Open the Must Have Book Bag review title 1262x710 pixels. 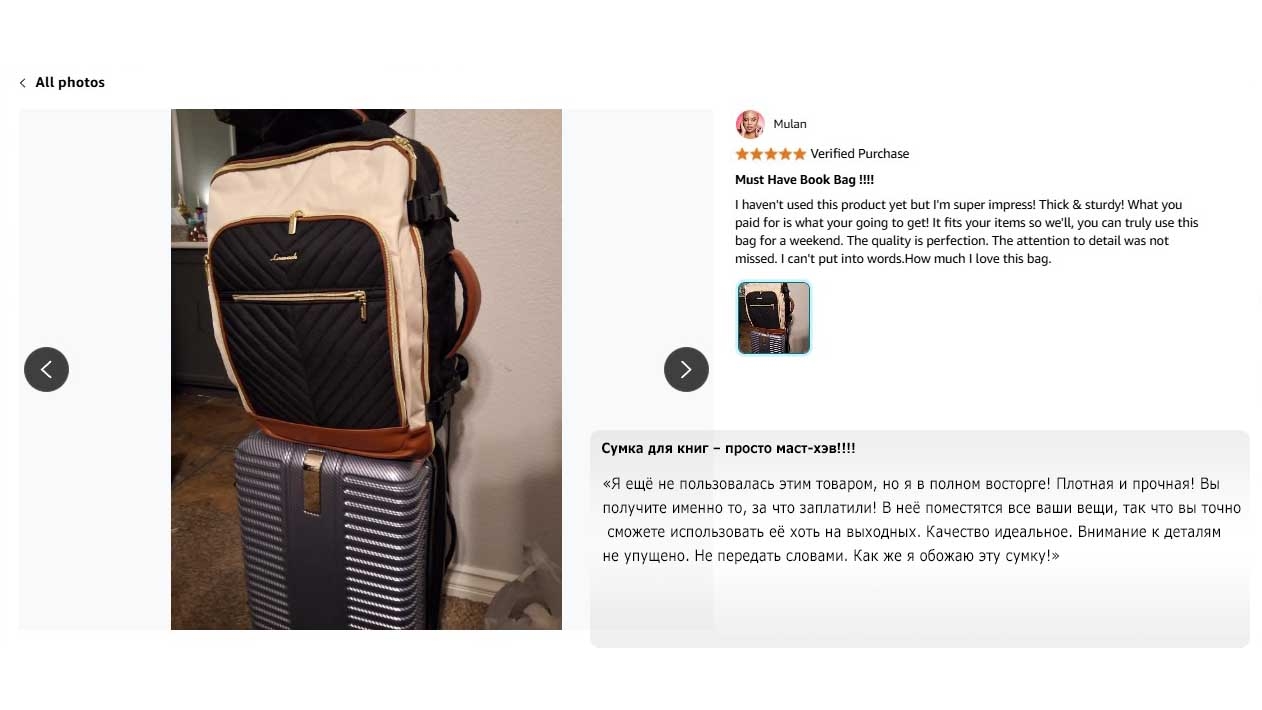(805, 180)
